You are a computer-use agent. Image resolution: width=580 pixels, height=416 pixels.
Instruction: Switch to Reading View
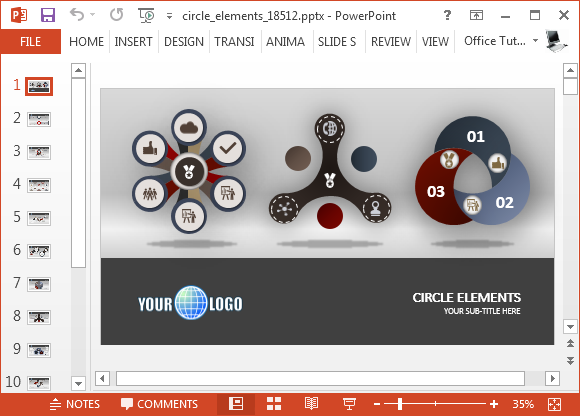(311, 404)
